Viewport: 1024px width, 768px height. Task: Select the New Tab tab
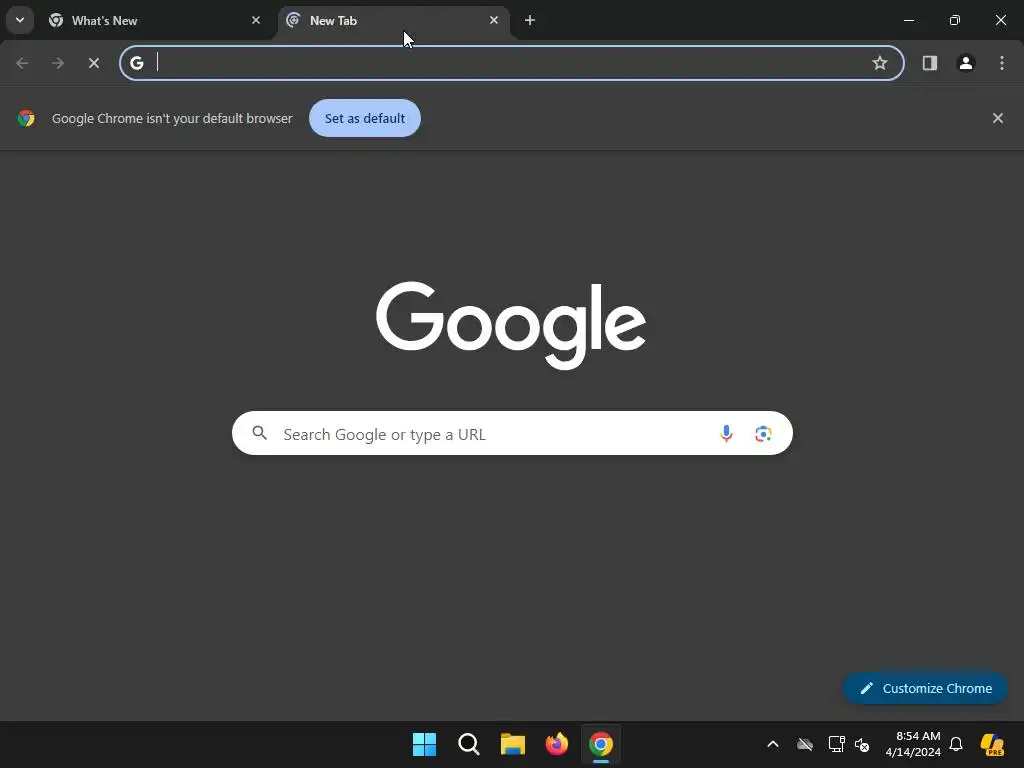point(392,20)
